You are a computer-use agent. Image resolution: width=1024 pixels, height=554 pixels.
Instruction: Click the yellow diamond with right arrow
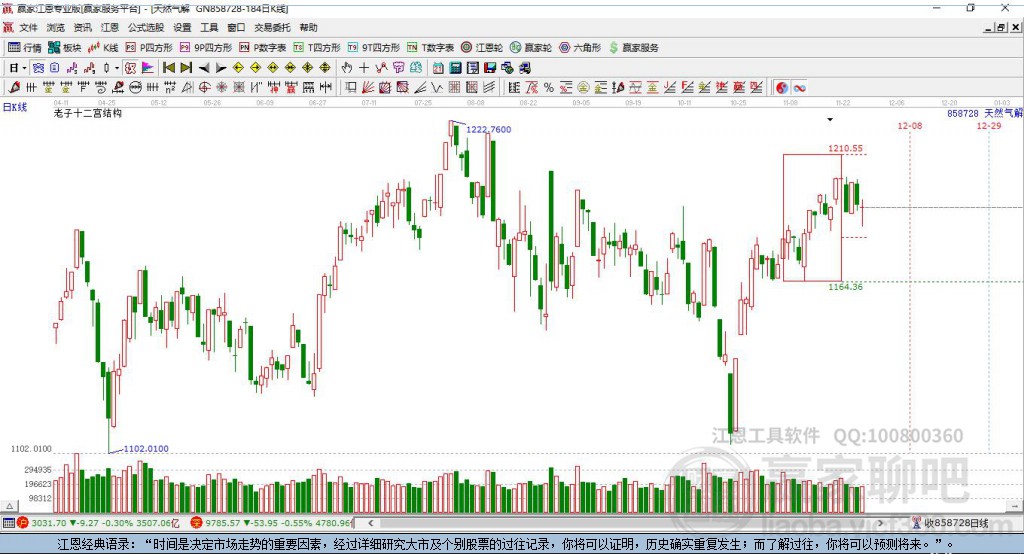point(255,68)
